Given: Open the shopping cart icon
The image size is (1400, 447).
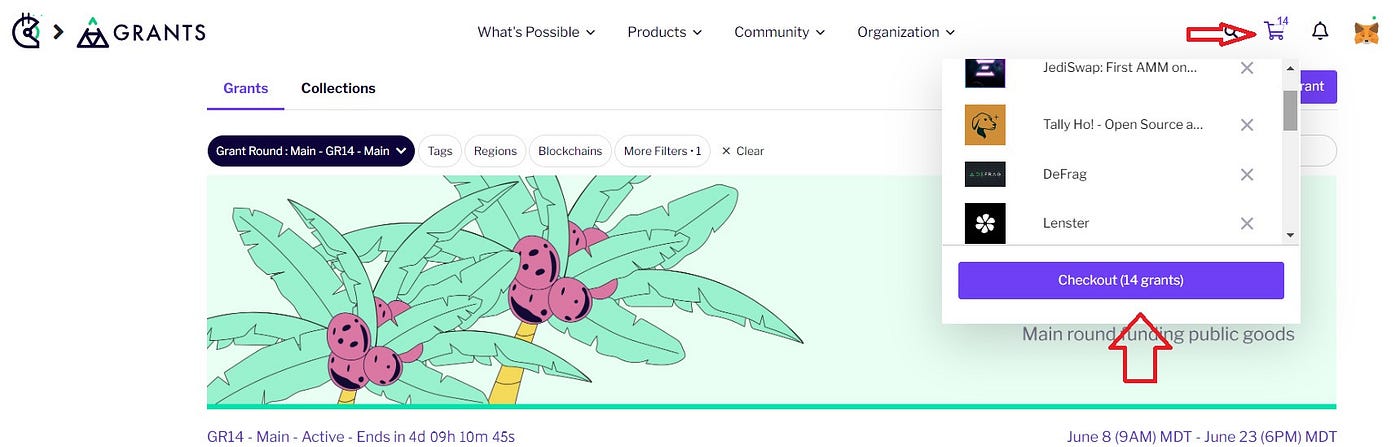Looking at the screenshot, I should (1274, 31).
